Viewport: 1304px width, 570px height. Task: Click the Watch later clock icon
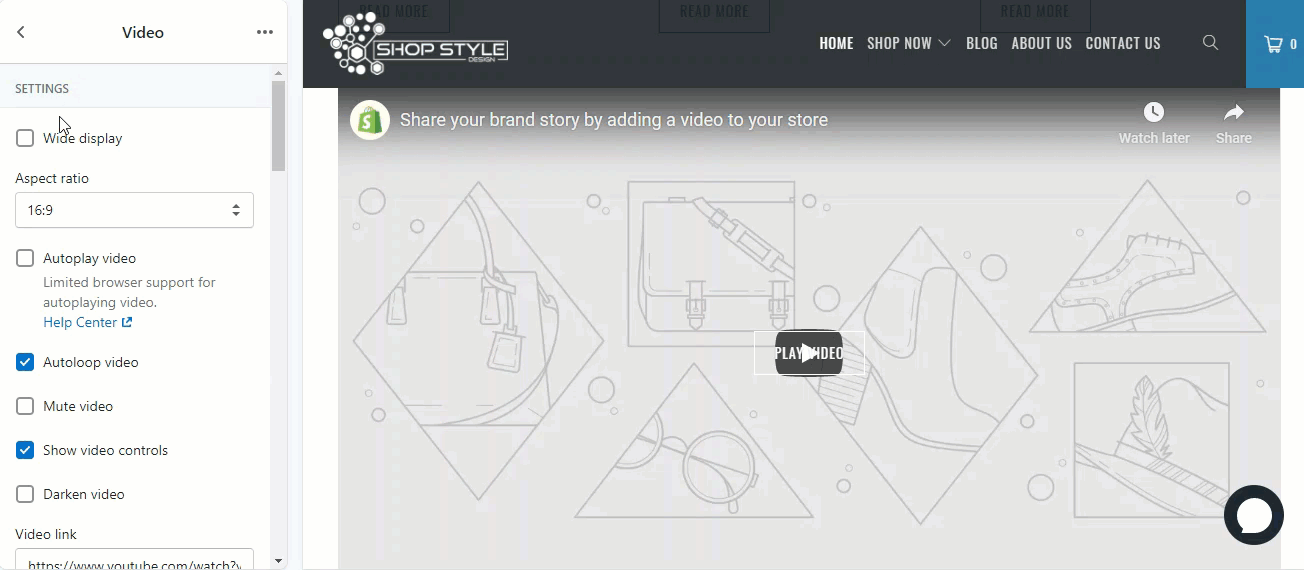click(x=1154, y=112)
